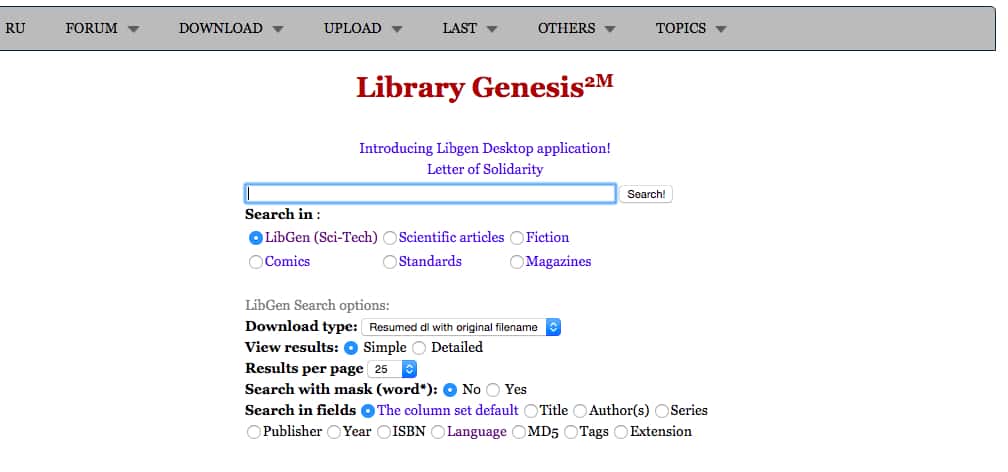Viewport: 1008px width, 472px height.
Task: Switch View results to Detailed
Action: (x=419, y=348)
